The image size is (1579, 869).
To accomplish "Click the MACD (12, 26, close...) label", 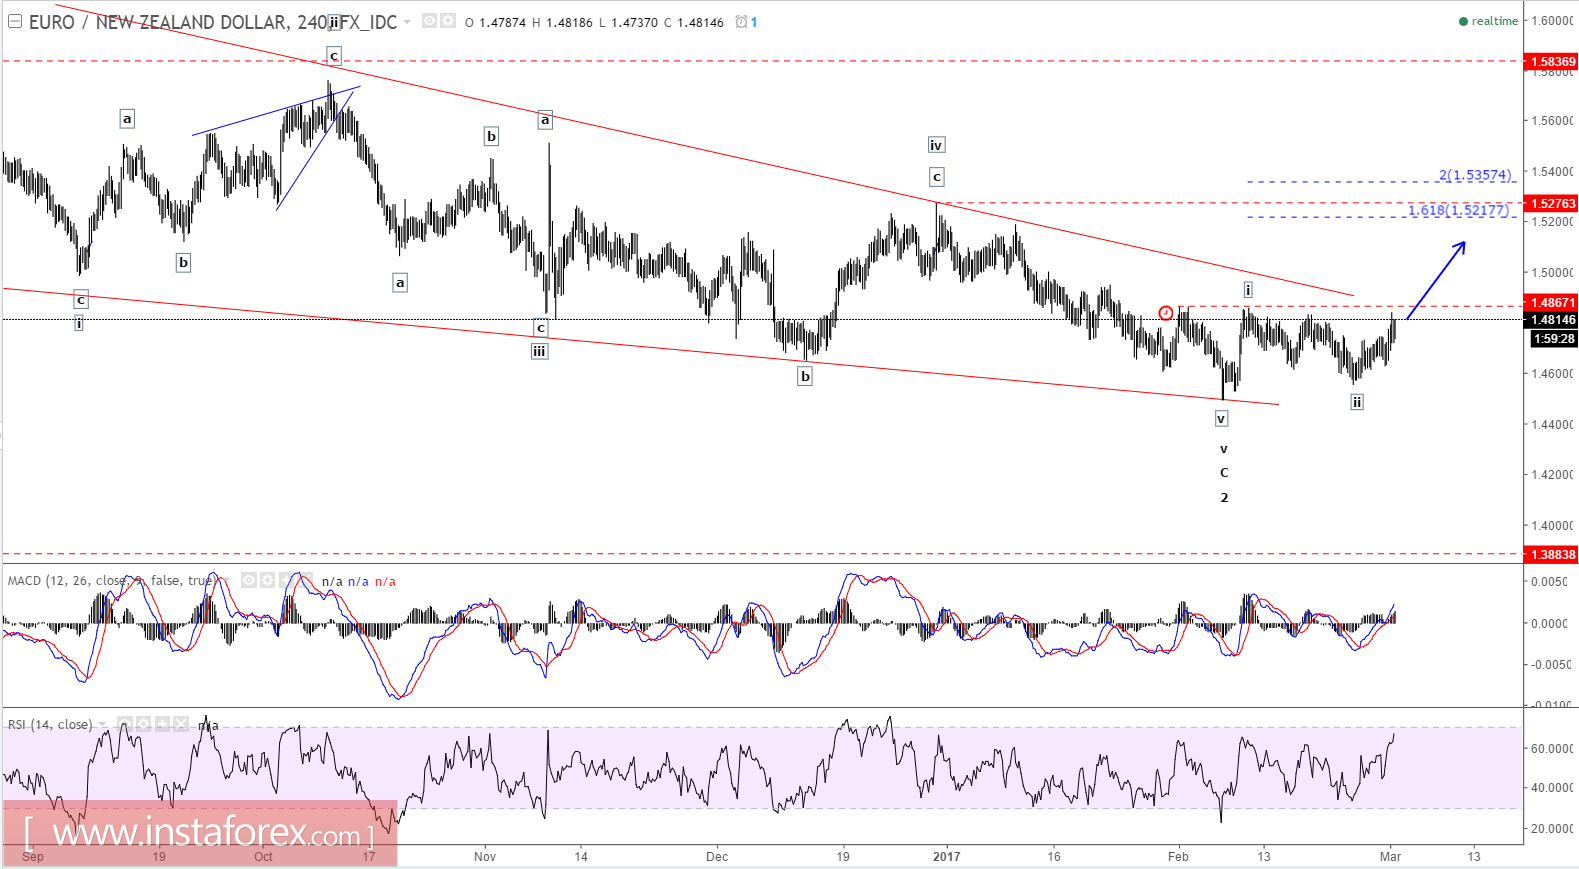I will pyautogui.click(x=110, y=580).
